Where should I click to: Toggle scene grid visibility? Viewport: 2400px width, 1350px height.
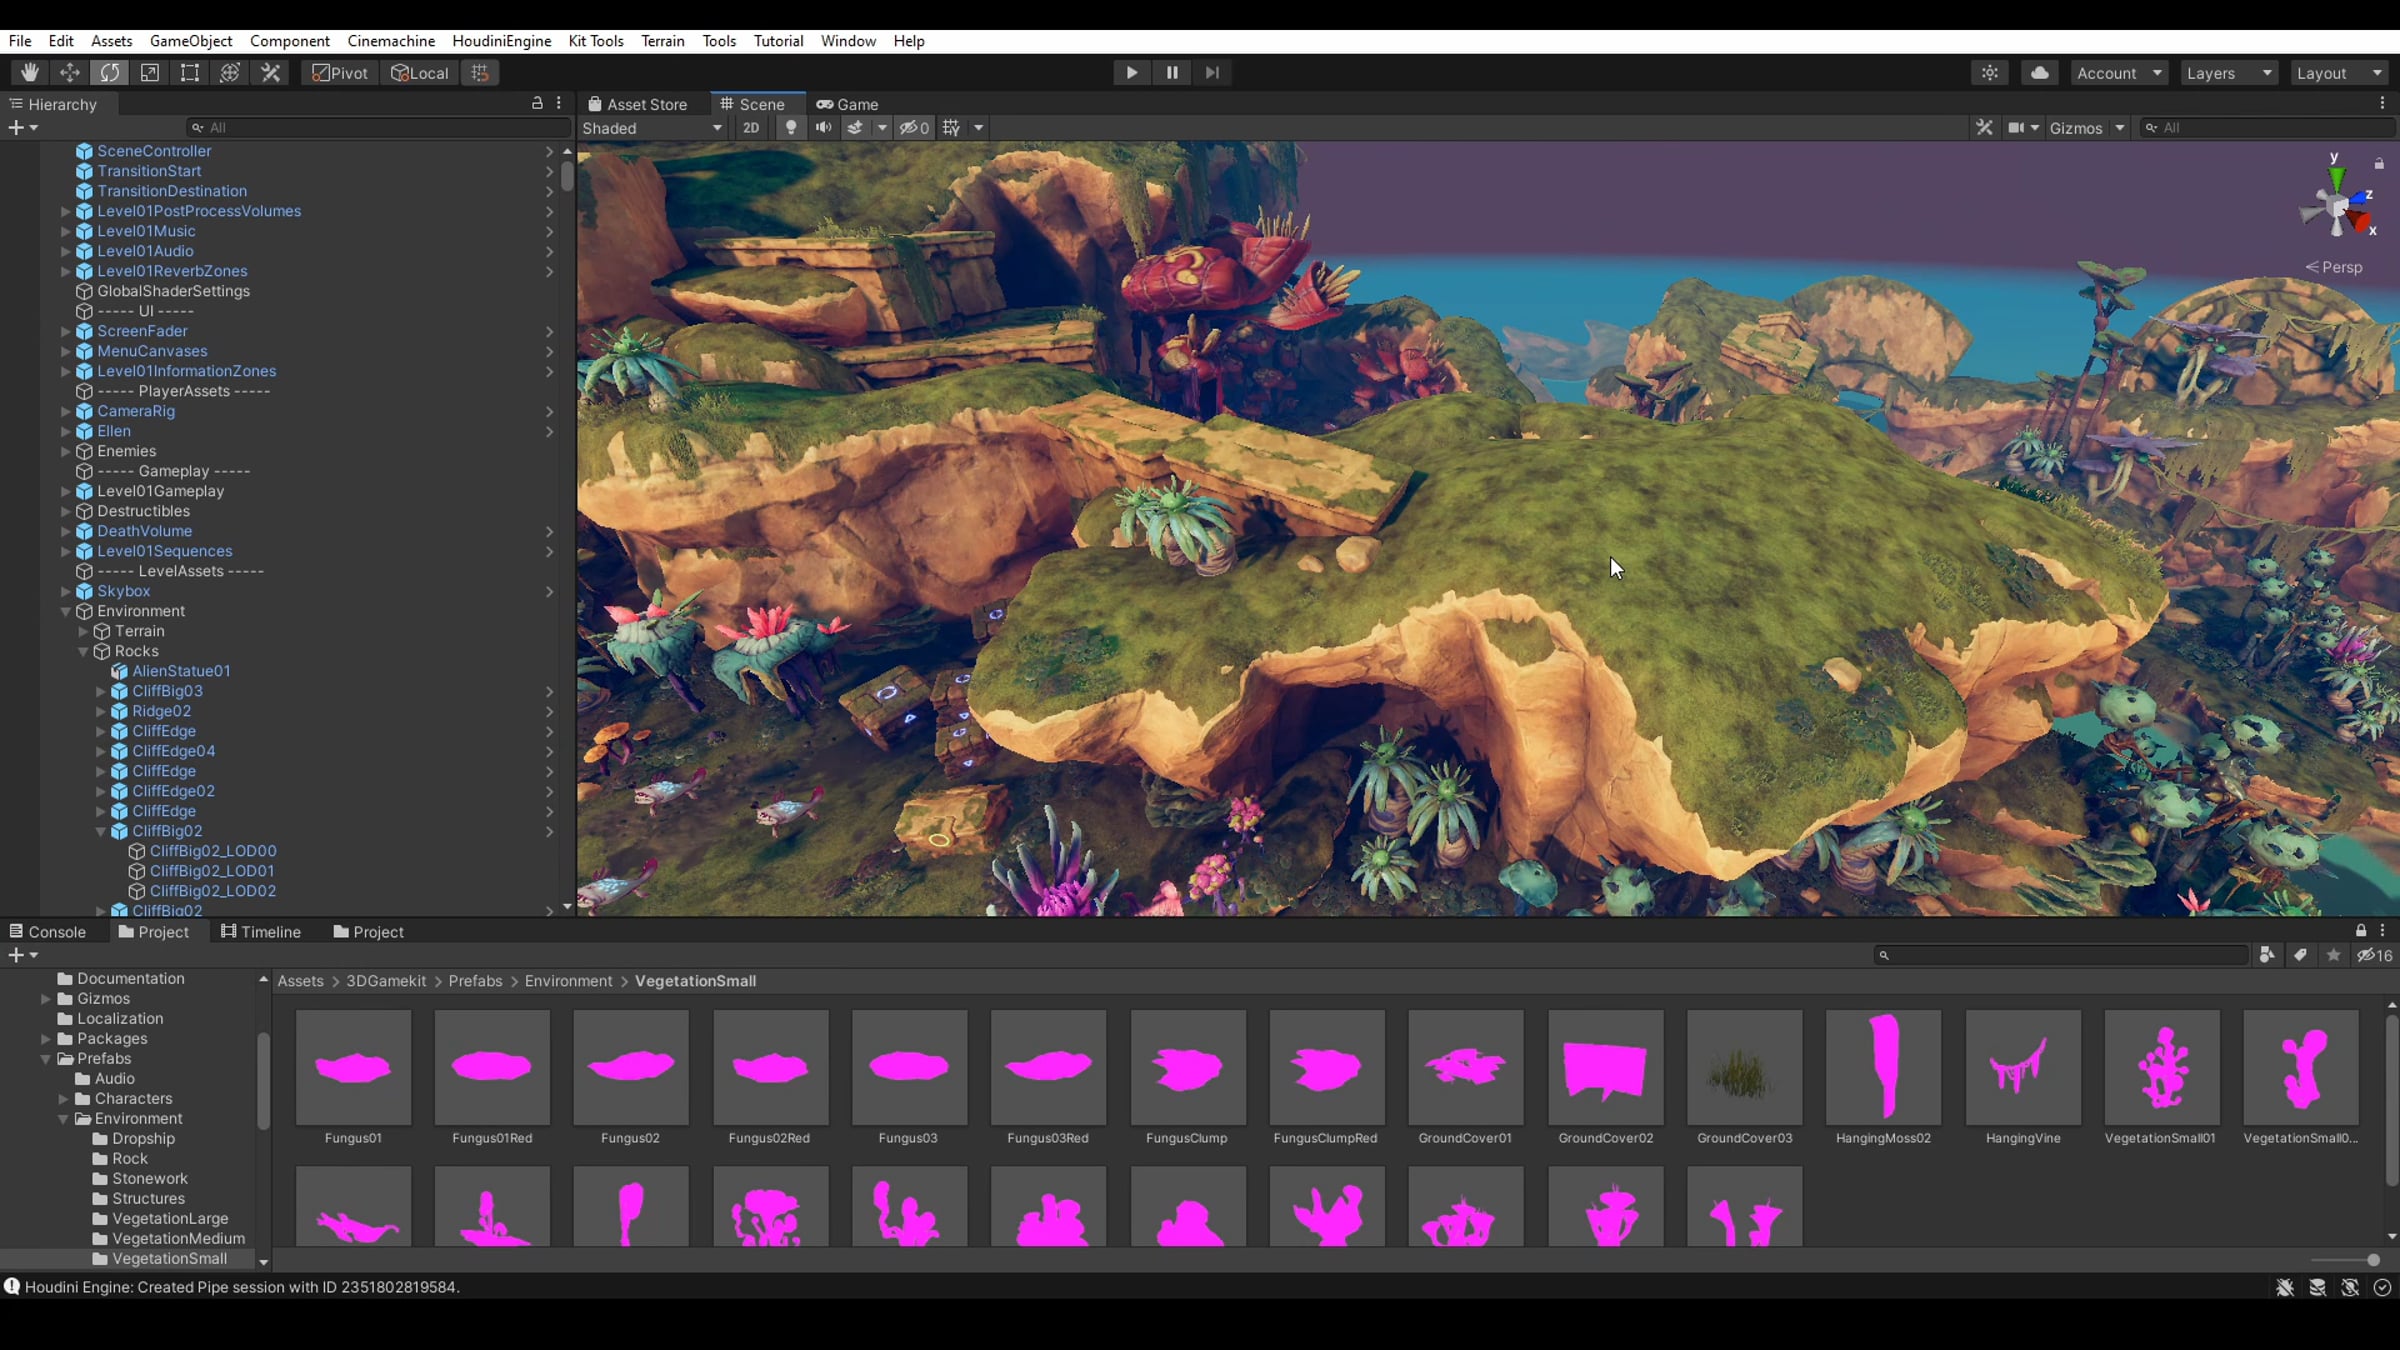click(951, 128)
